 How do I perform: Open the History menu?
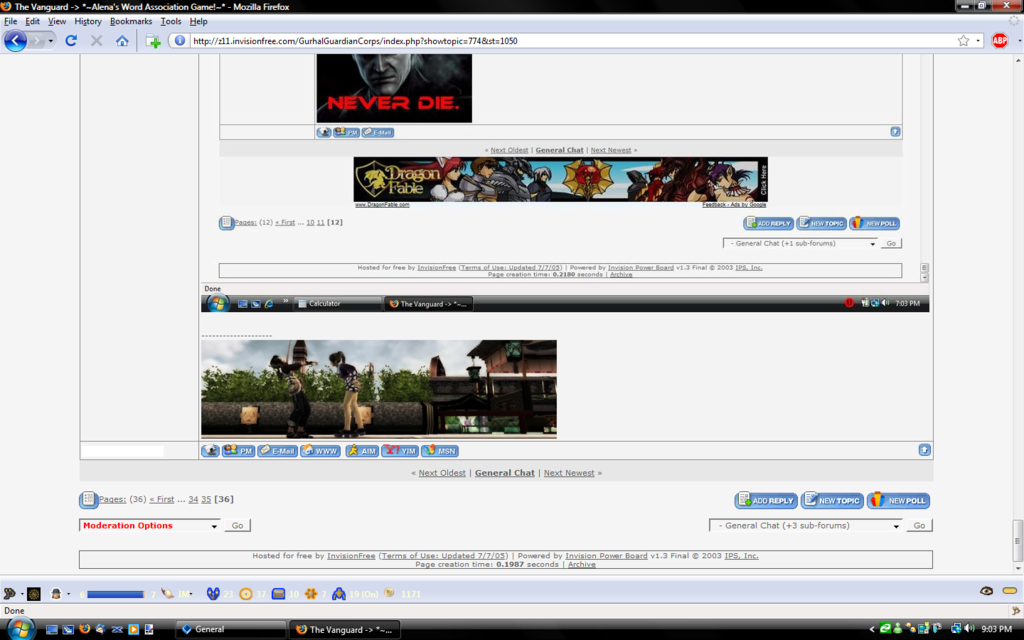pyautogui.click(x=88, y=21)
